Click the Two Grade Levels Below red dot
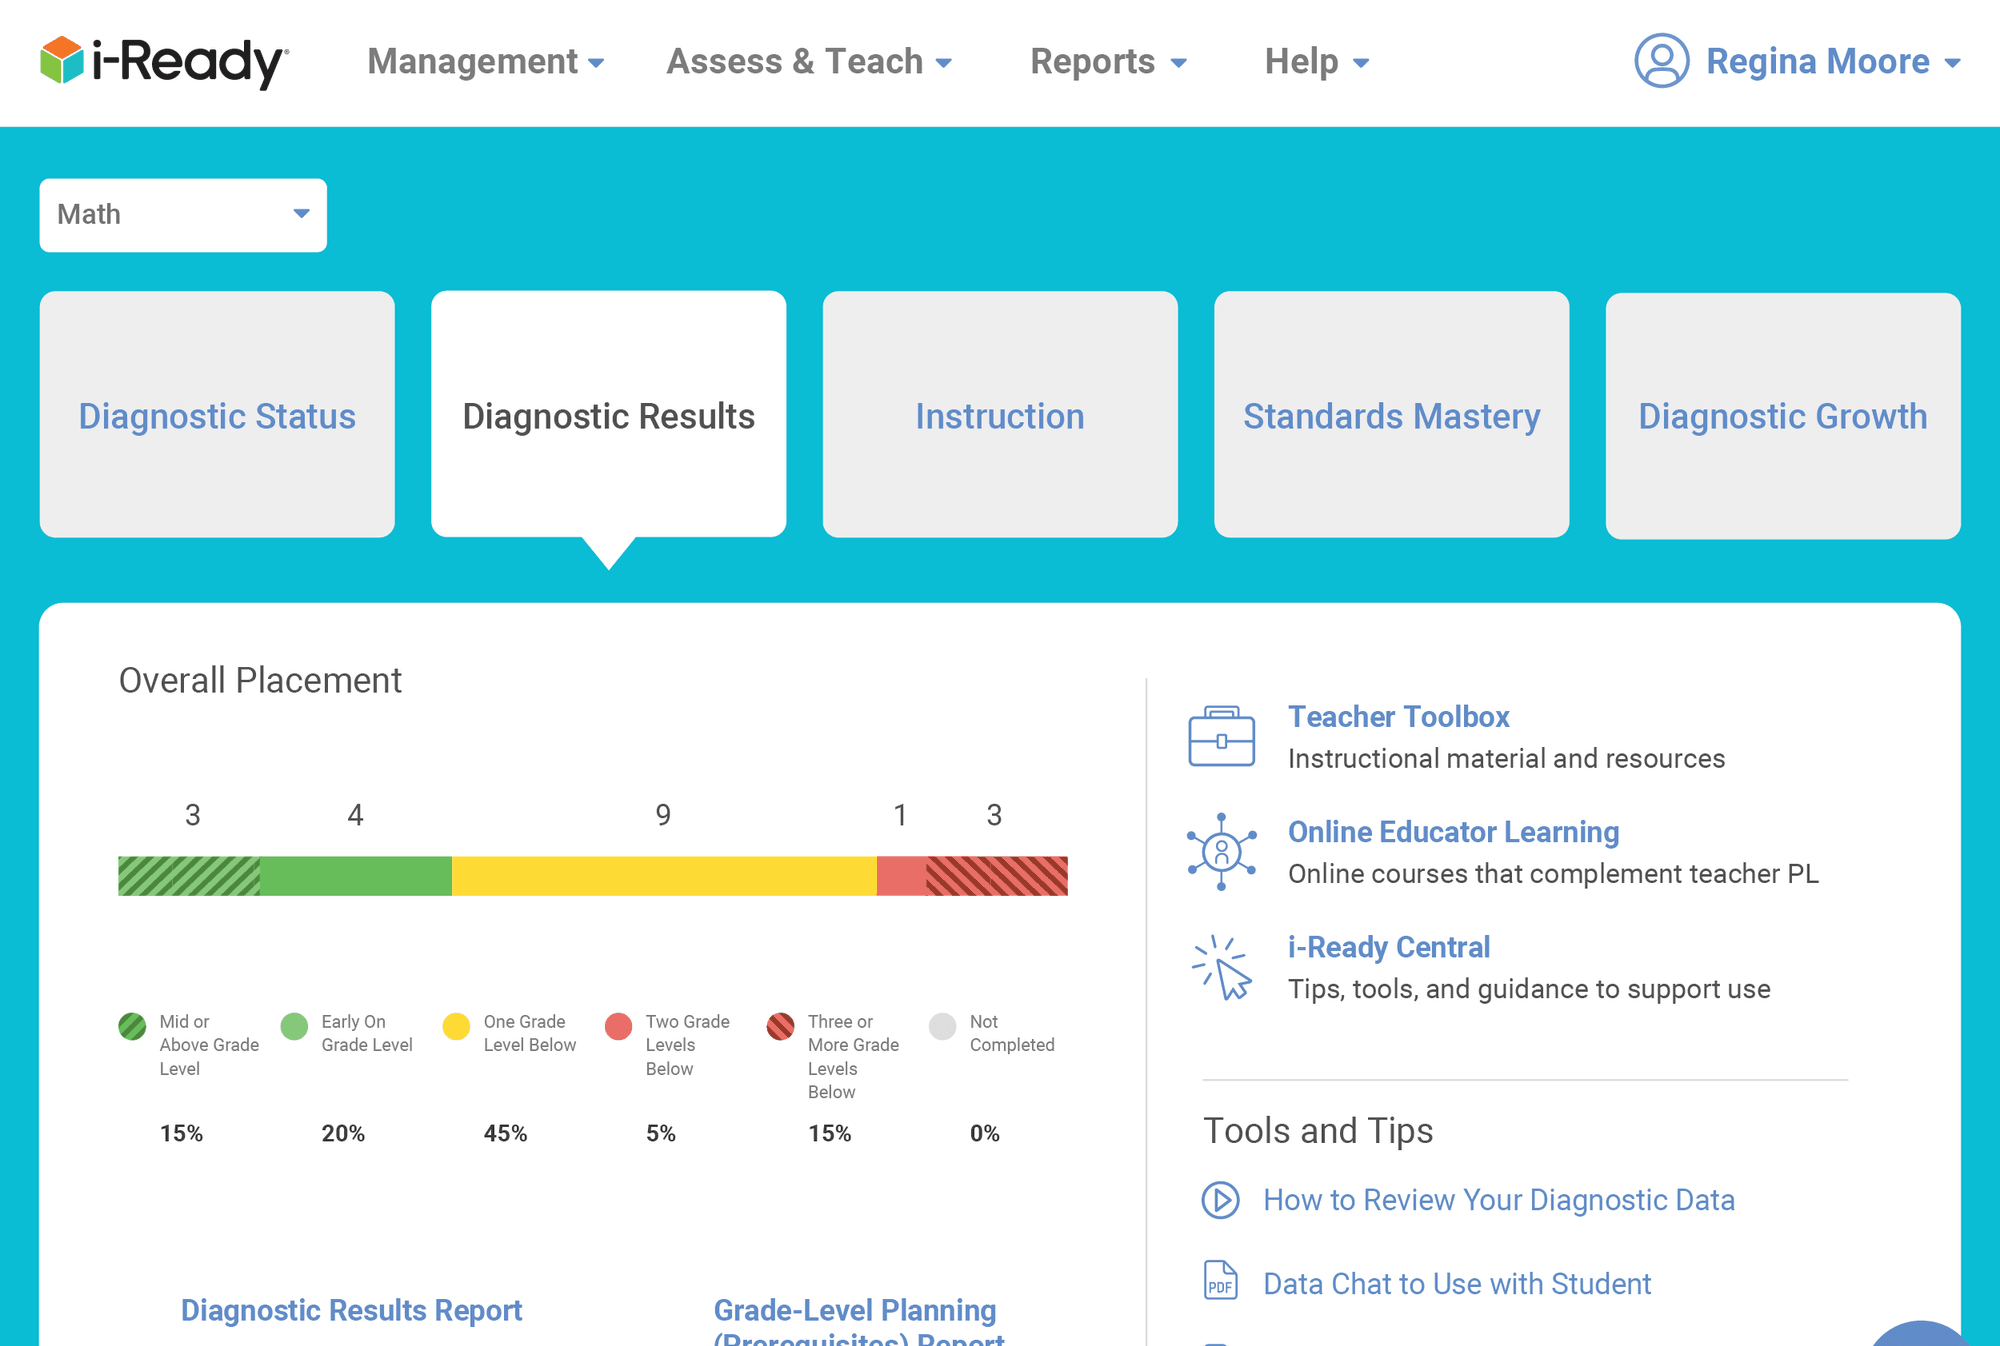The image size is (2000, 1346). 619,1026
